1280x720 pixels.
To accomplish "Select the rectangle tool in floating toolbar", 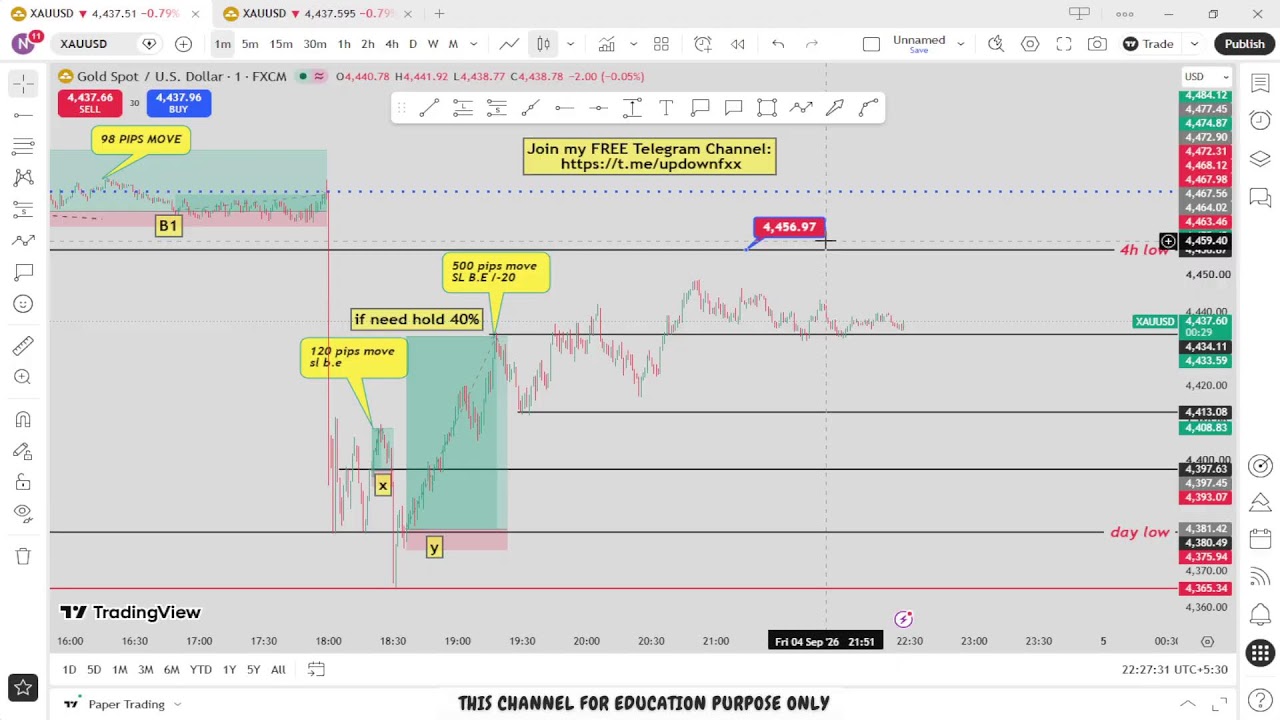I will point(767,108).
